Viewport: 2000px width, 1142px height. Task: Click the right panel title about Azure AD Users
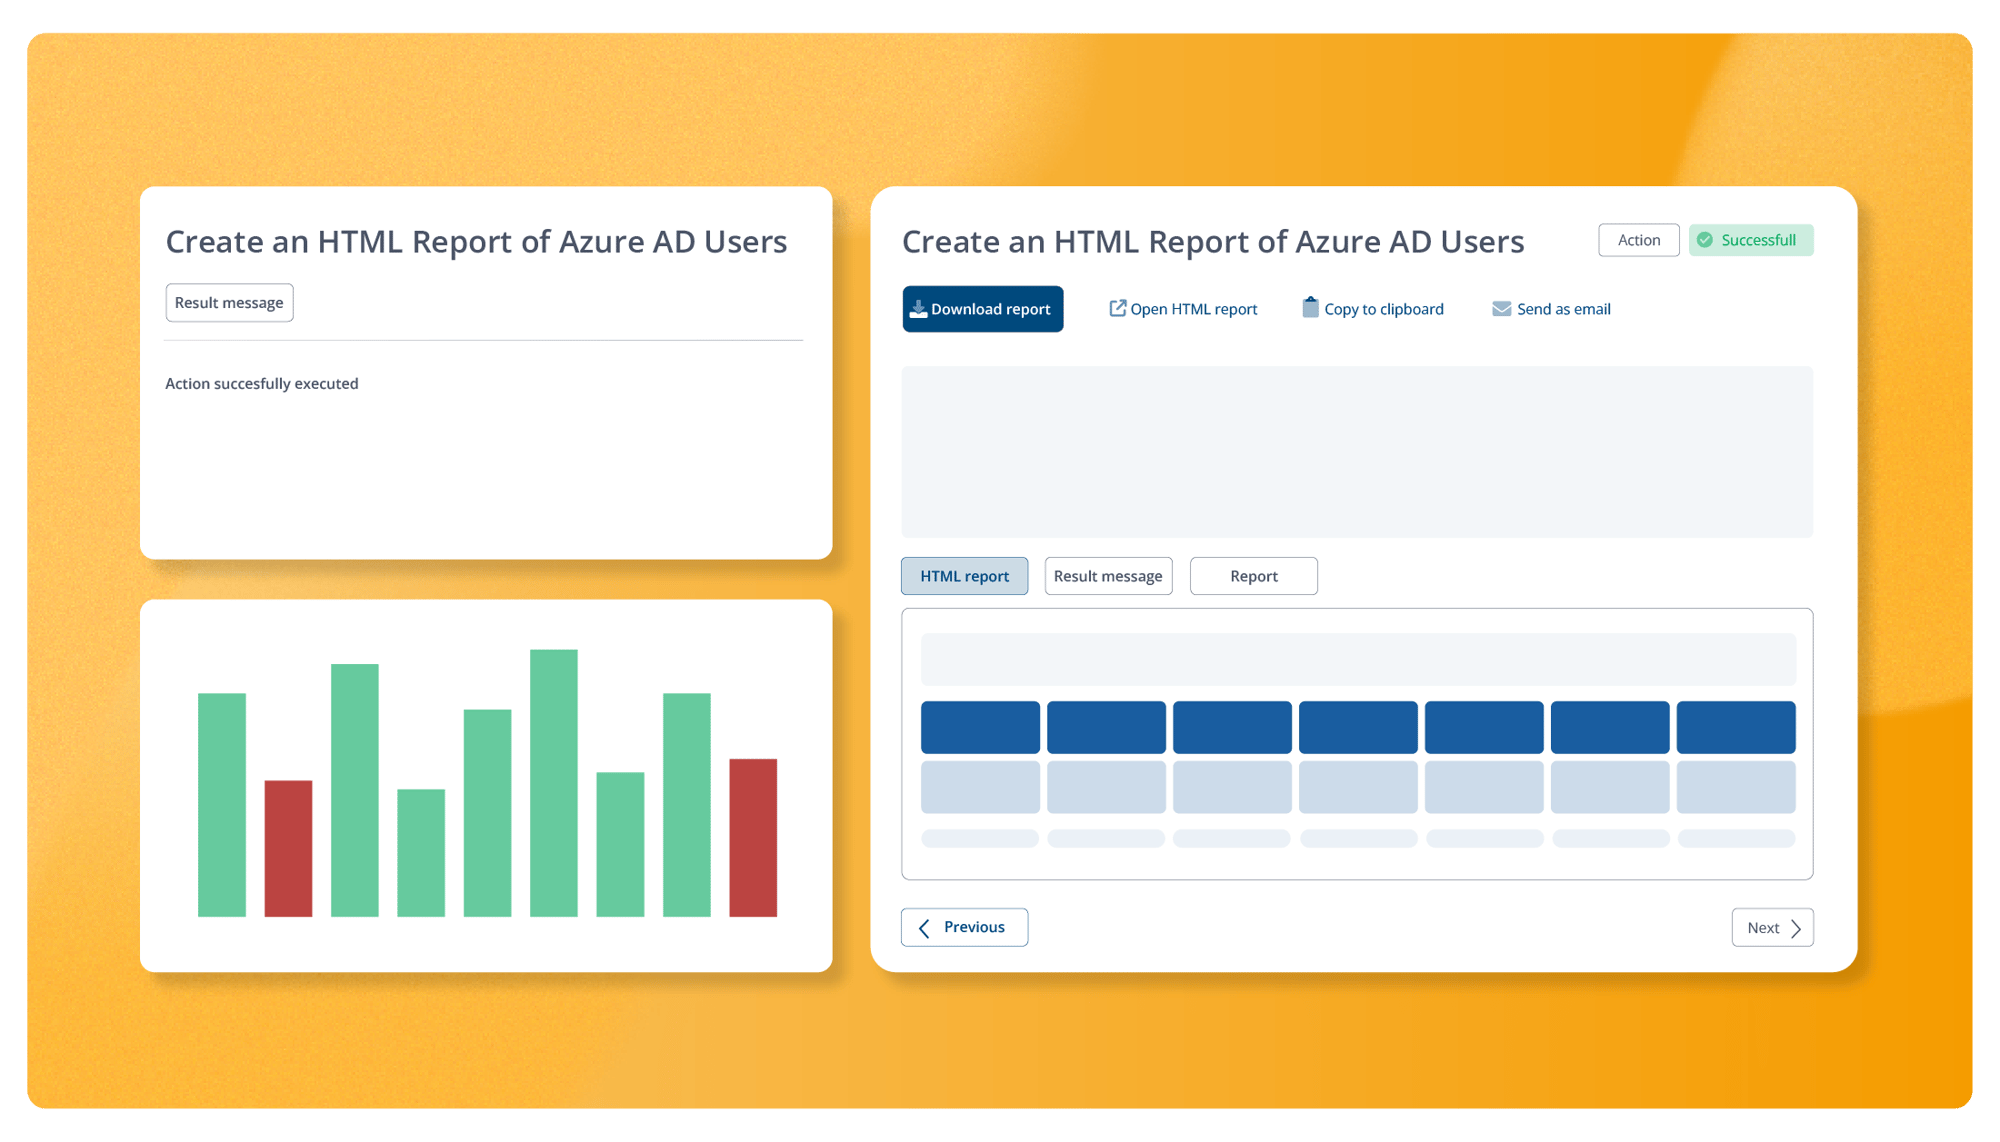(x=1213, y=241)
